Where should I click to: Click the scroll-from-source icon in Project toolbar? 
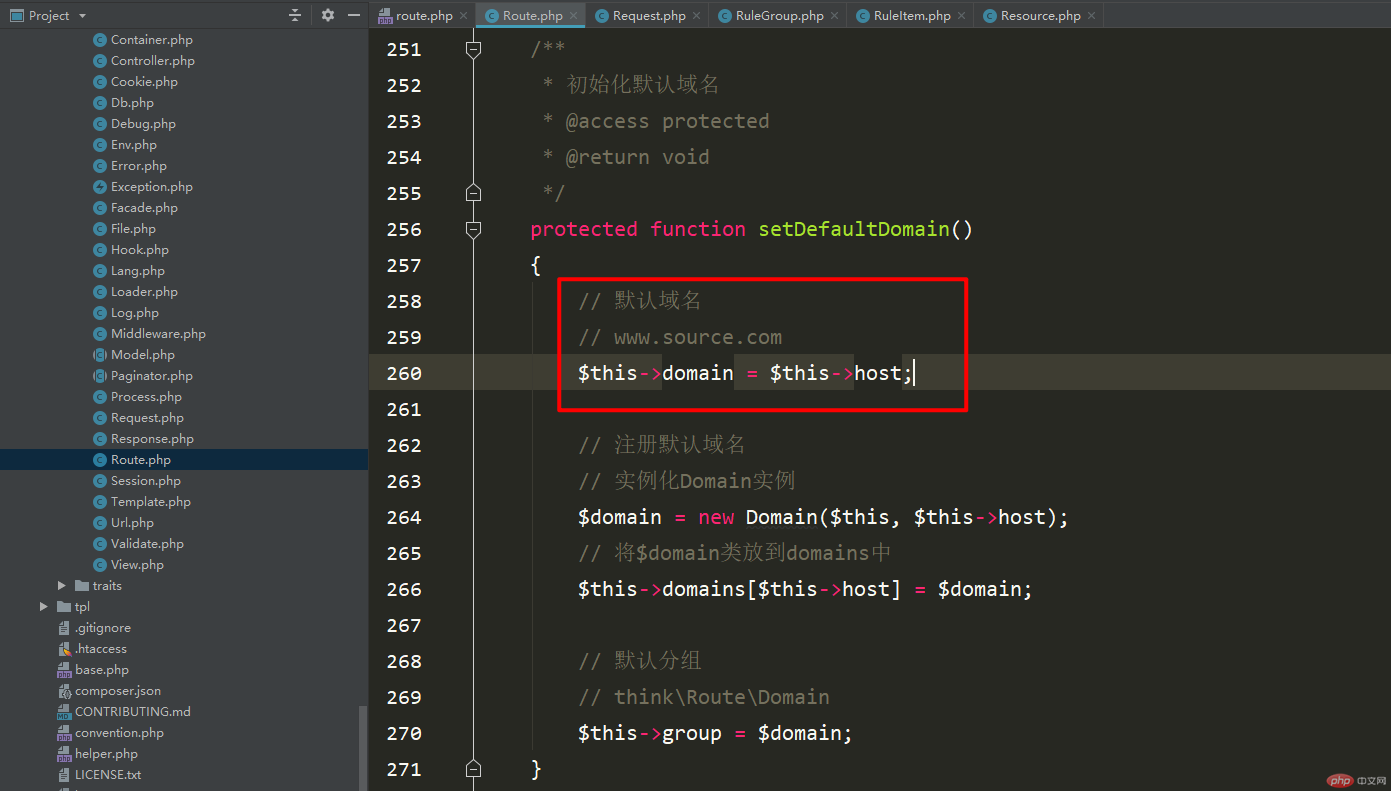[x=295, y=15]
